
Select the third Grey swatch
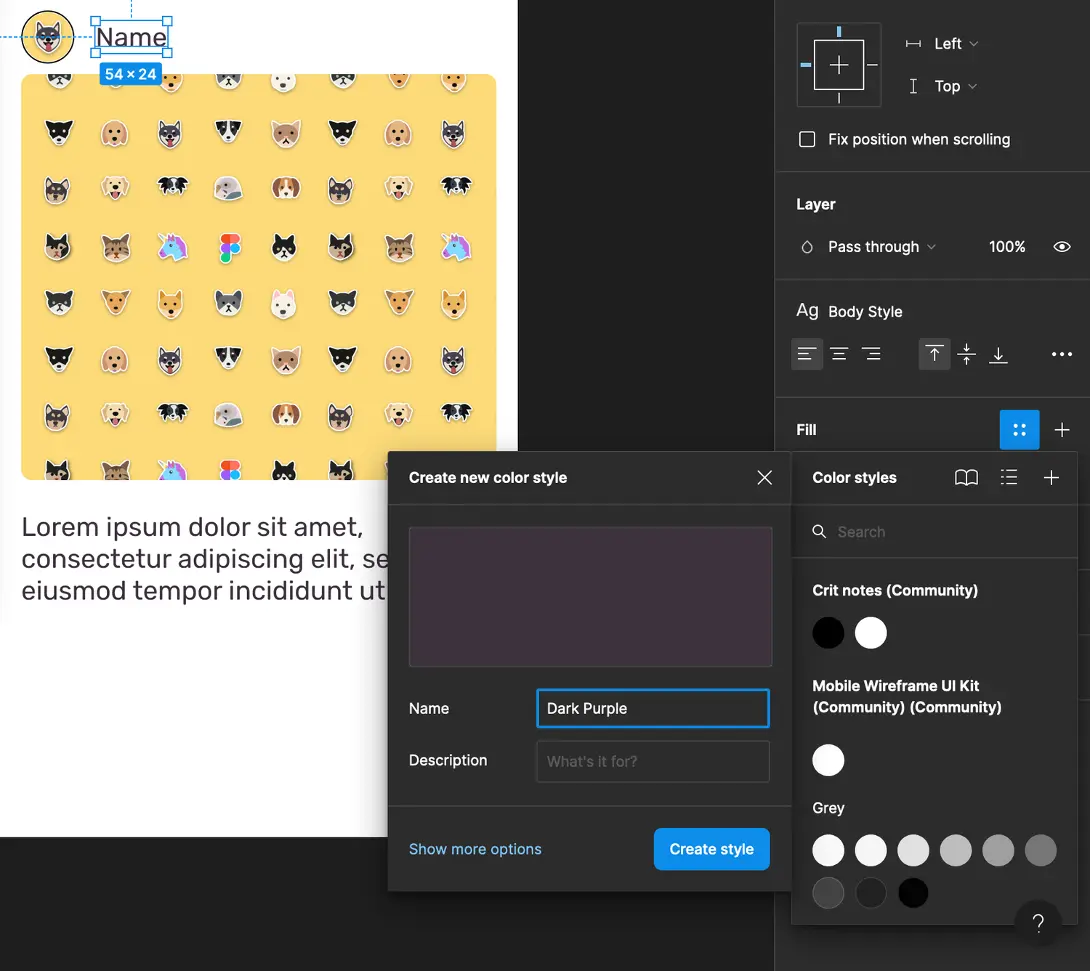913,850
